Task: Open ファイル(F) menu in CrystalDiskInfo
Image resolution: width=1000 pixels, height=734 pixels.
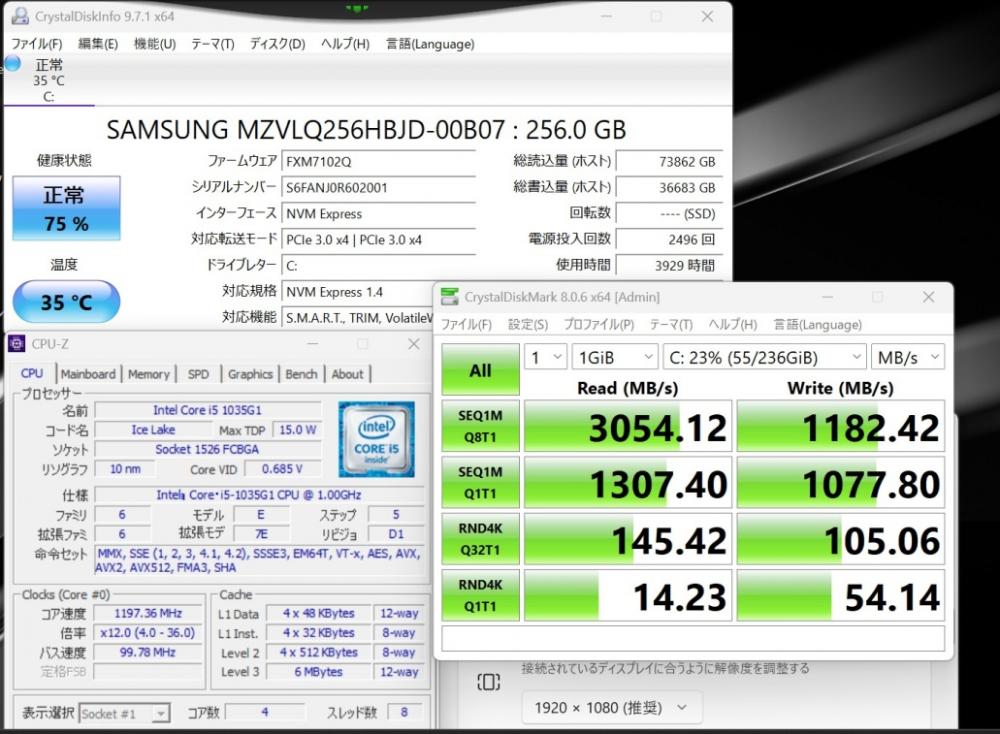Action: (x=37, y=44)
